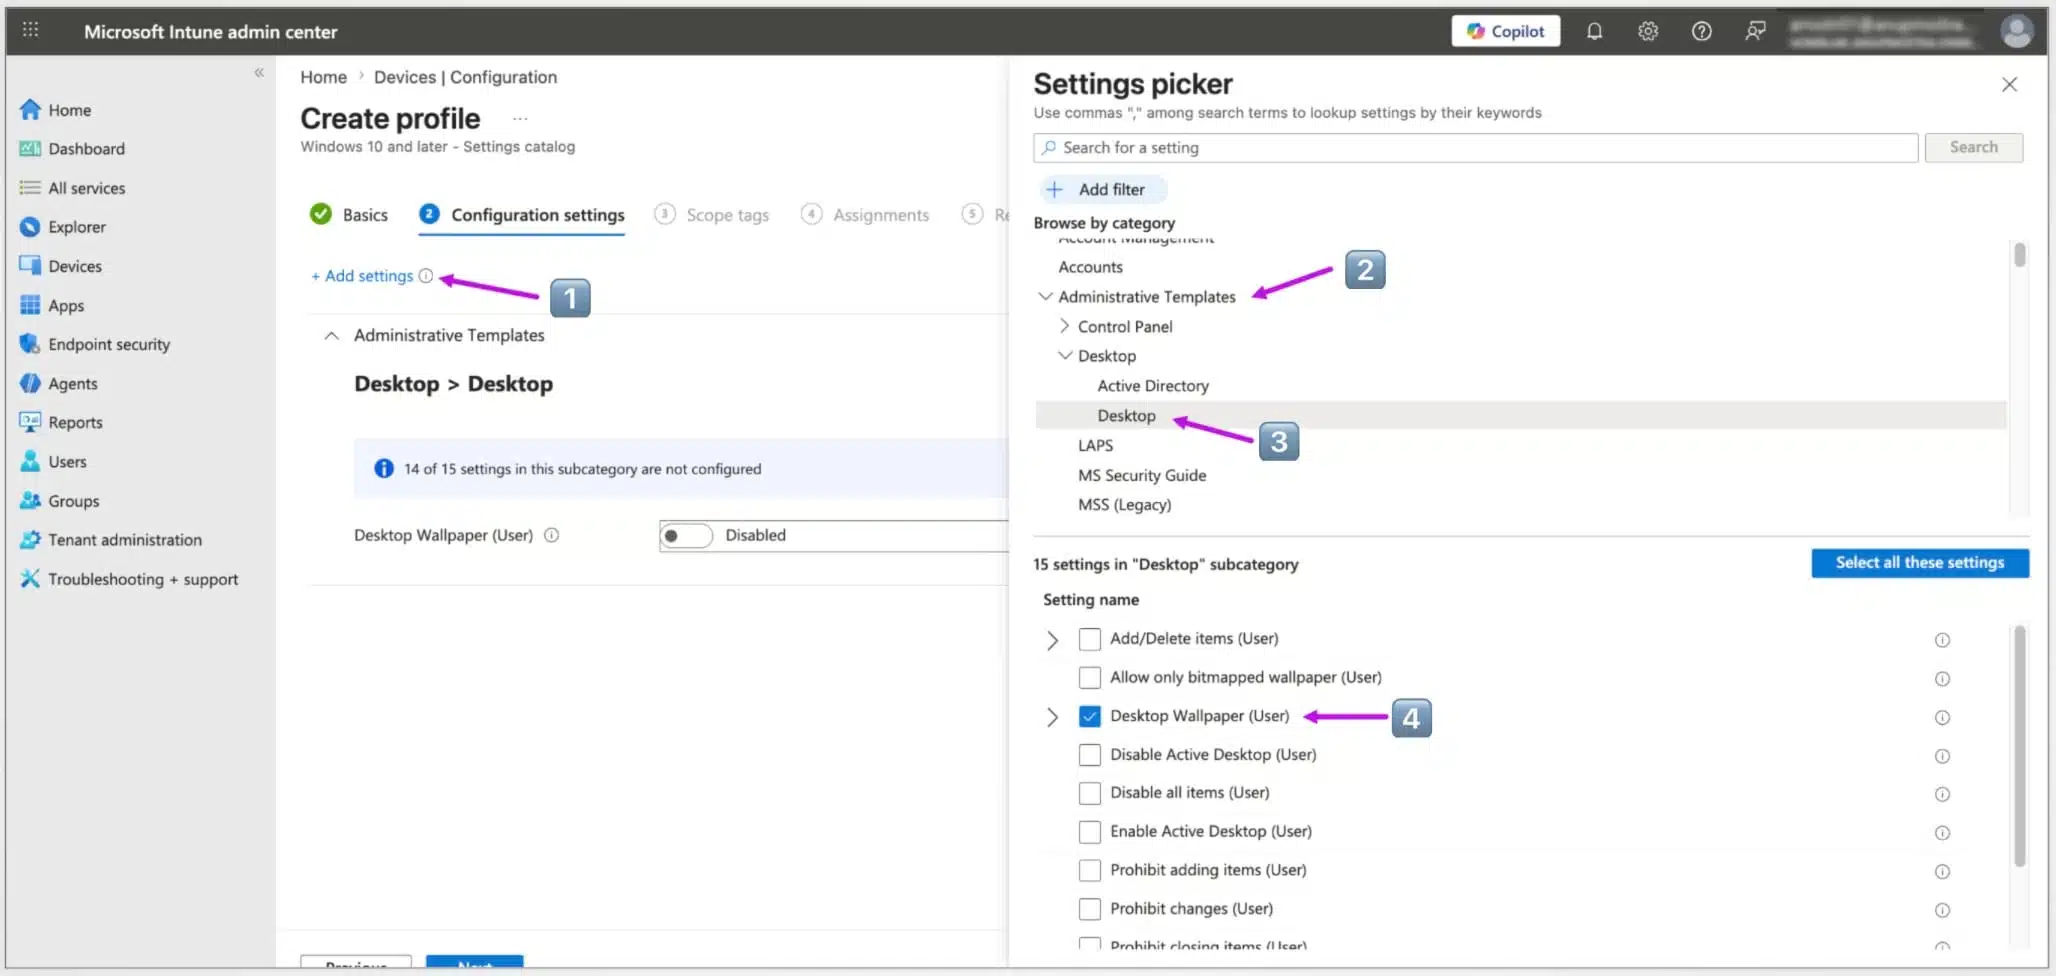The width and height of the screenshot is (2056, 976).
Task: Go to the Basics step
Action: (x=349, y=214)
